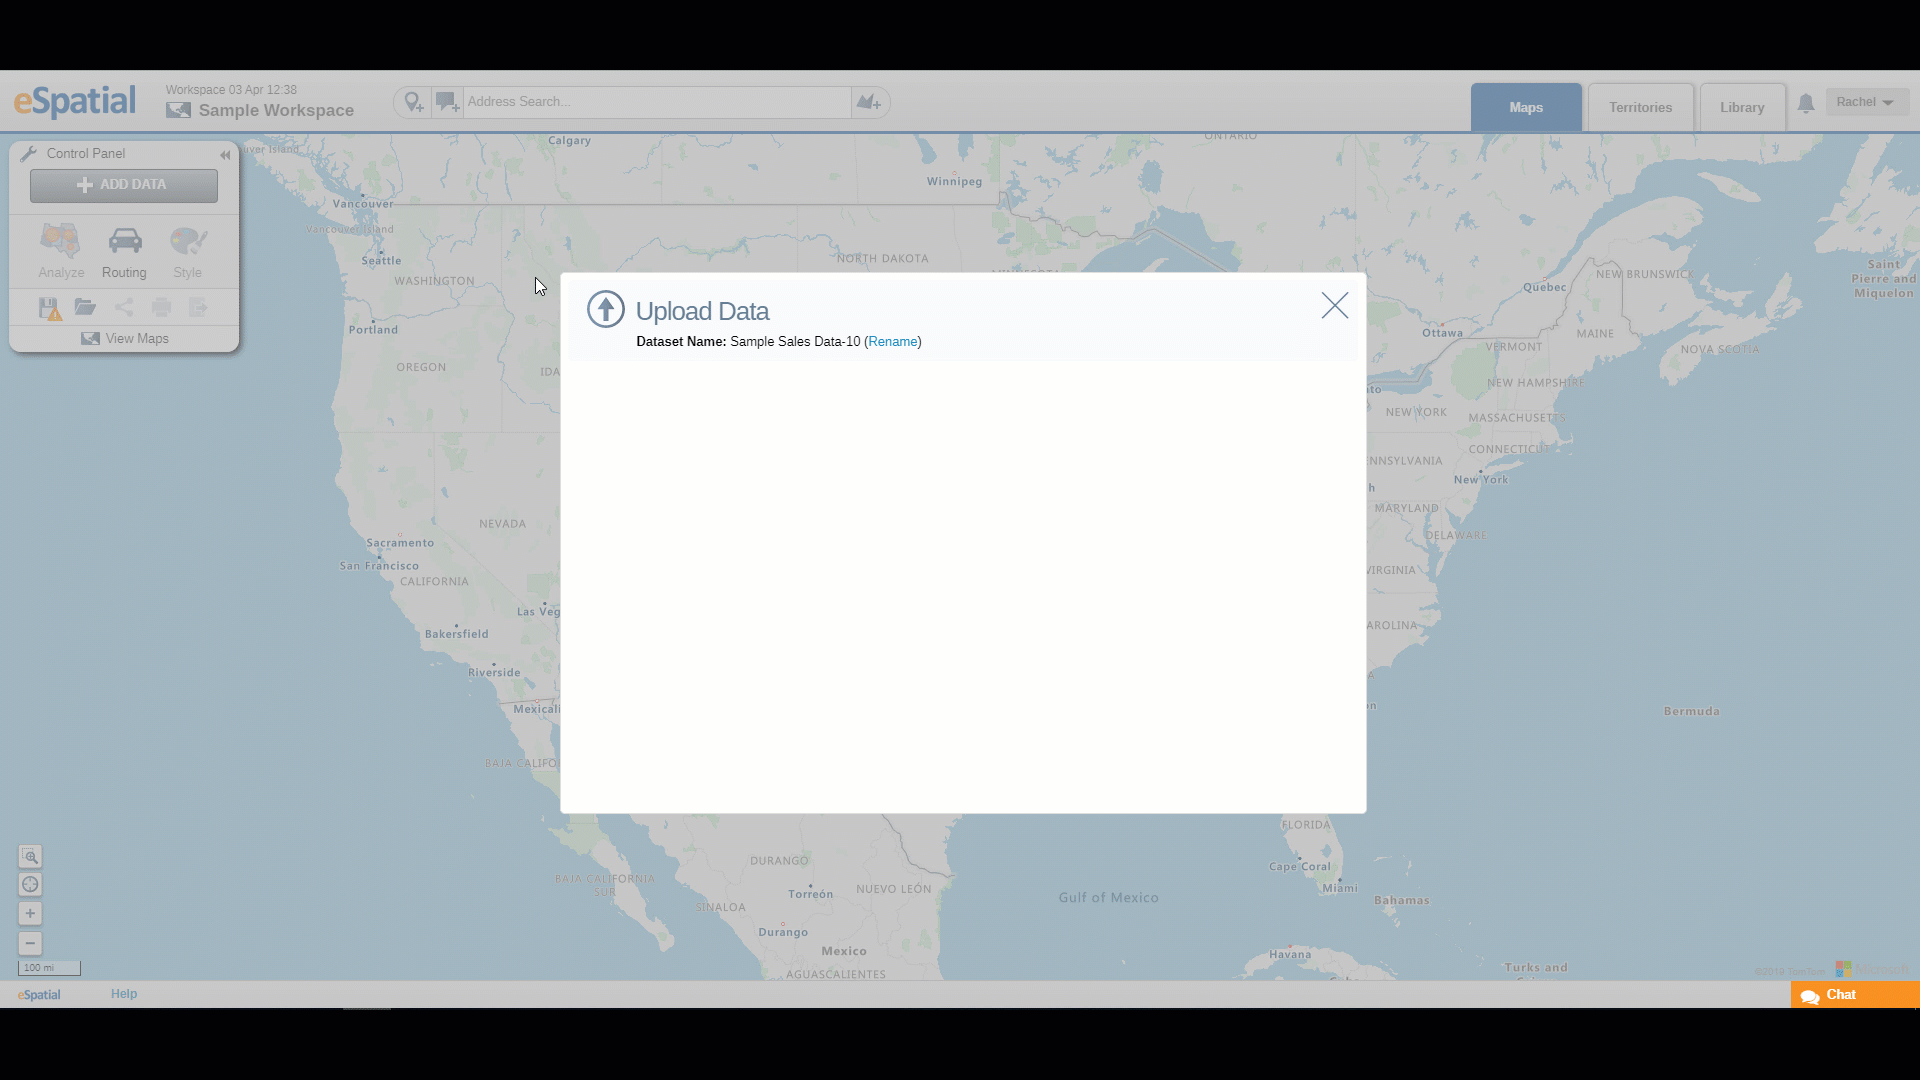Open the Help link in footer
This screenshot has width=1920, height=1080.
point(124,994)
